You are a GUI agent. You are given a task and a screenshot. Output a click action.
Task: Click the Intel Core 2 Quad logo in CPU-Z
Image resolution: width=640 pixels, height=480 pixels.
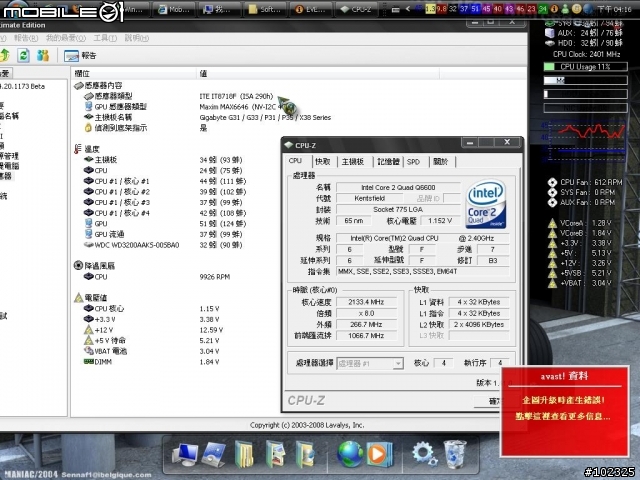486,204
